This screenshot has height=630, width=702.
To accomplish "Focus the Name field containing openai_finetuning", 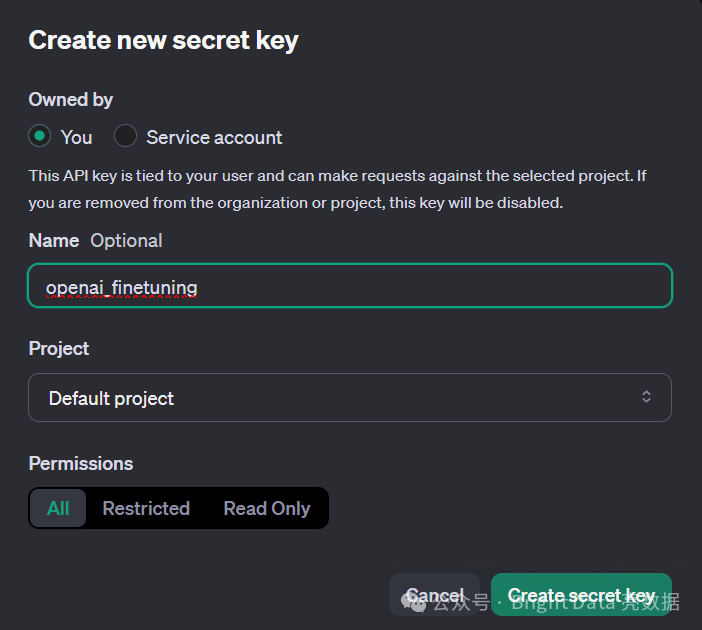I will pos(350,287).
